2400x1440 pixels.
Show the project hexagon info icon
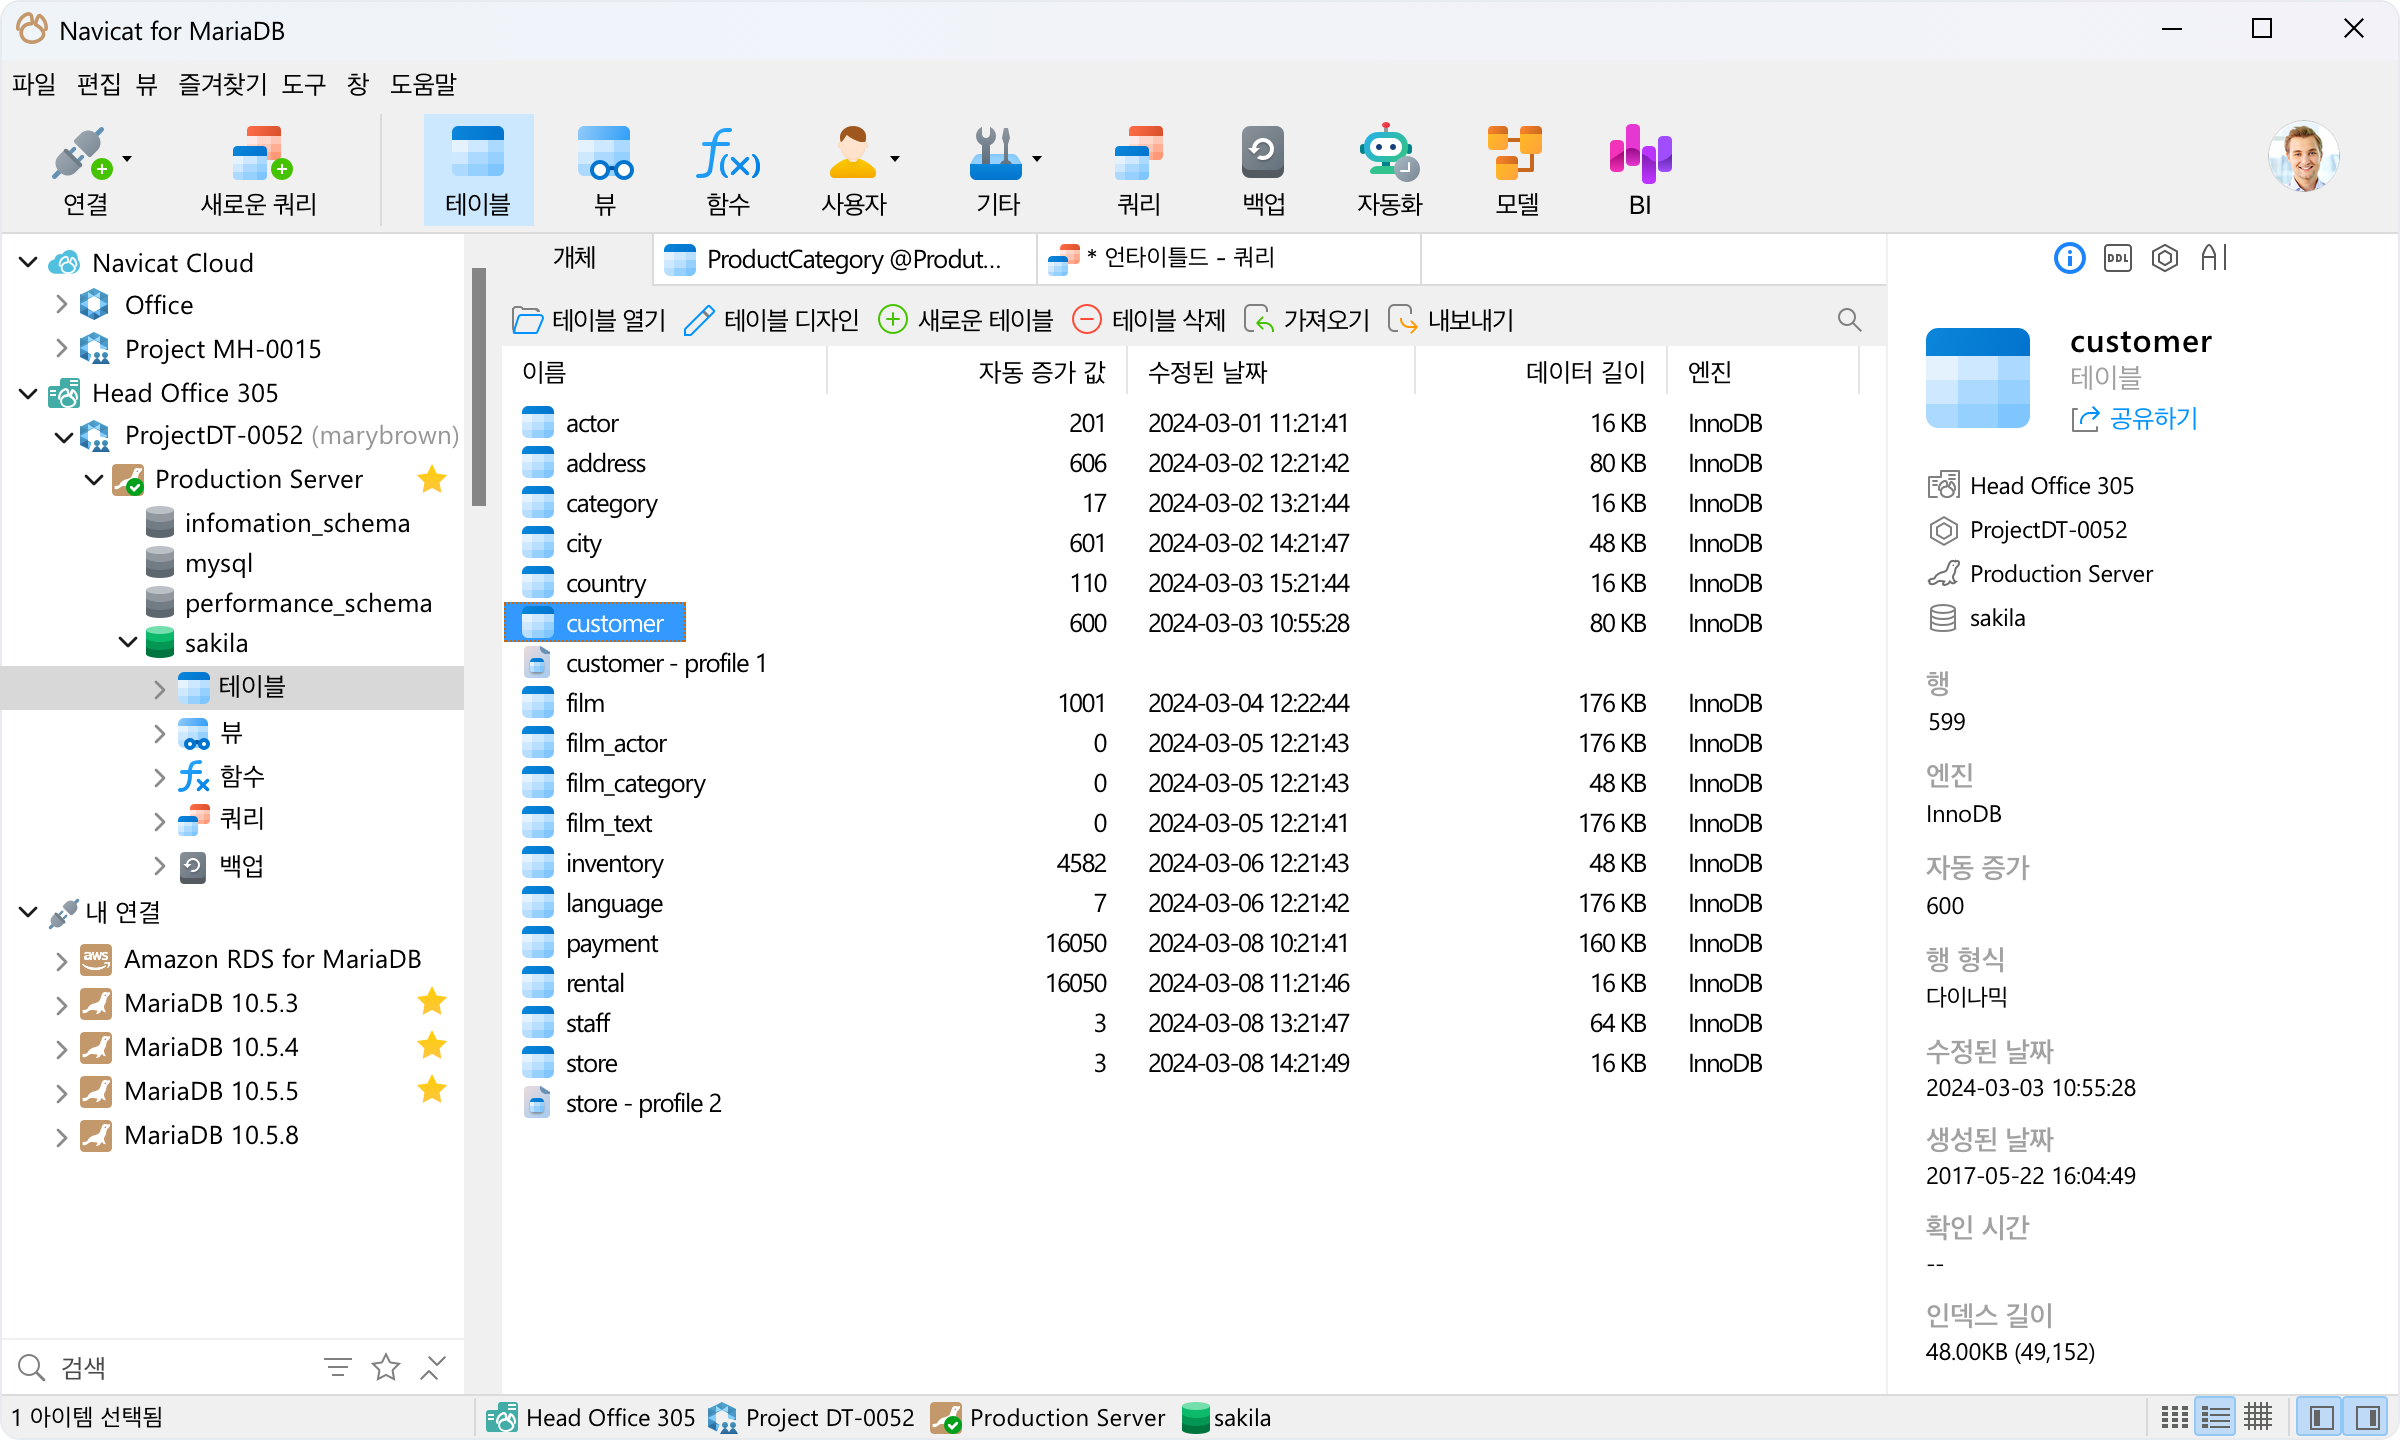[x=2165, y=258]
